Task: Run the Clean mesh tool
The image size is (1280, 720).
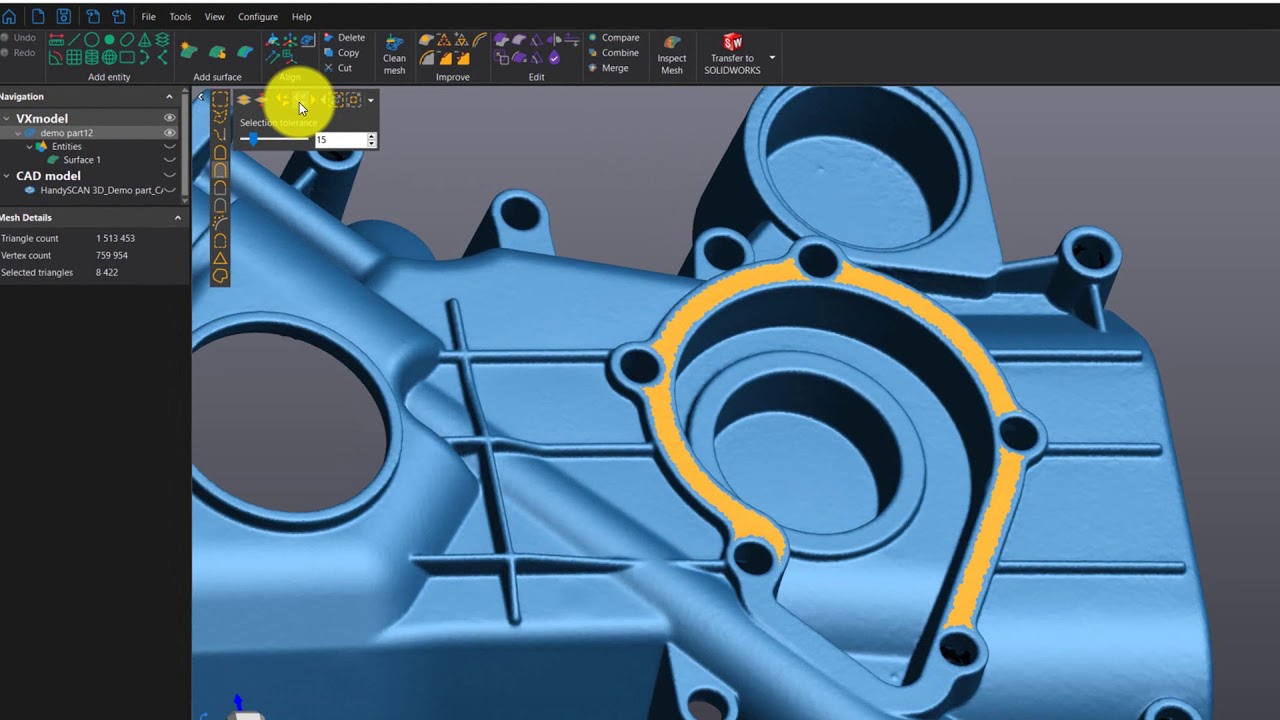Action: coord(394,53)
